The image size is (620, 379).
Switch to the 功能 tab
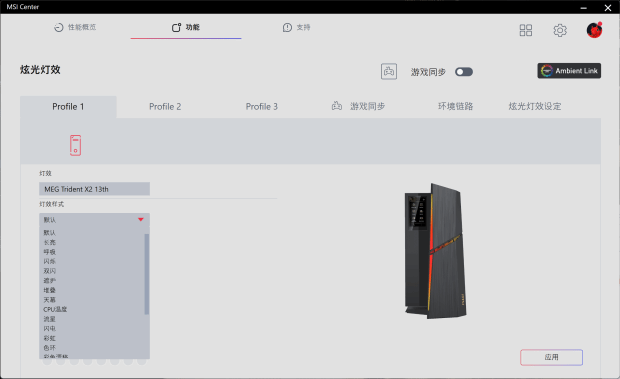tap(186, 27)
